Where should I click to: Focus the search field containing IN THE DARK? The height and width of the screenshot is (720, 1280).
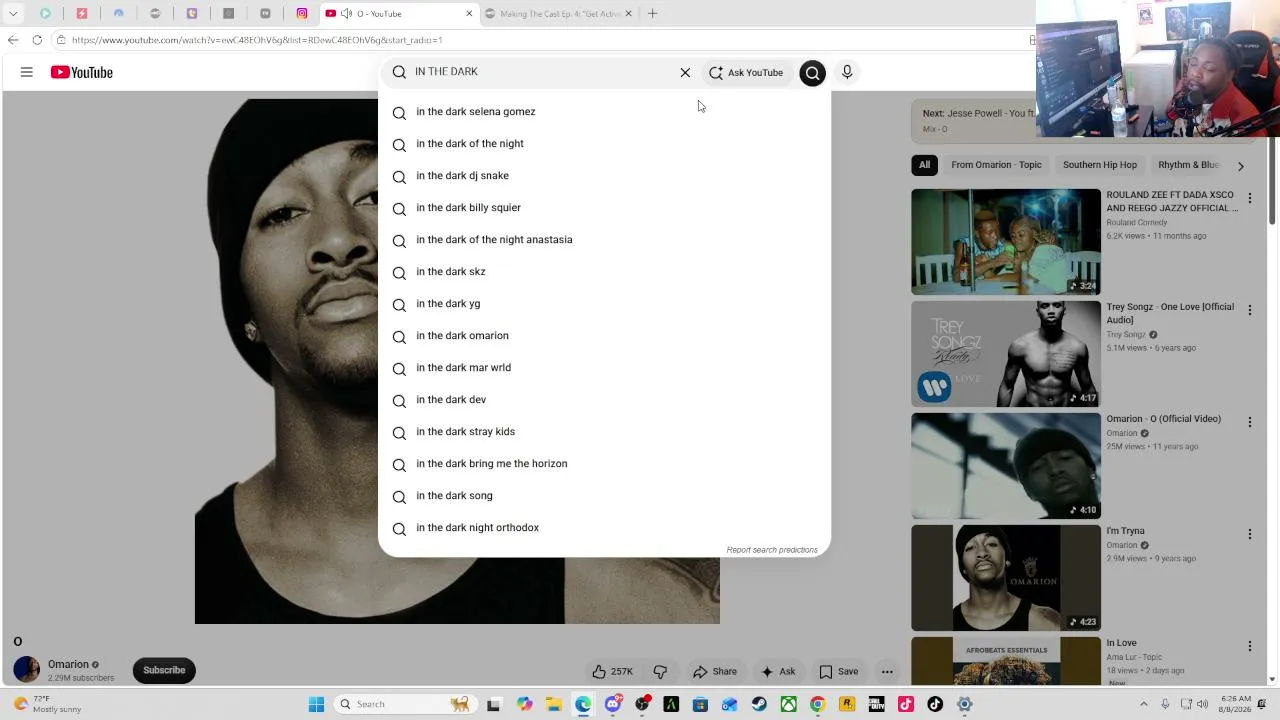(540, 72)
